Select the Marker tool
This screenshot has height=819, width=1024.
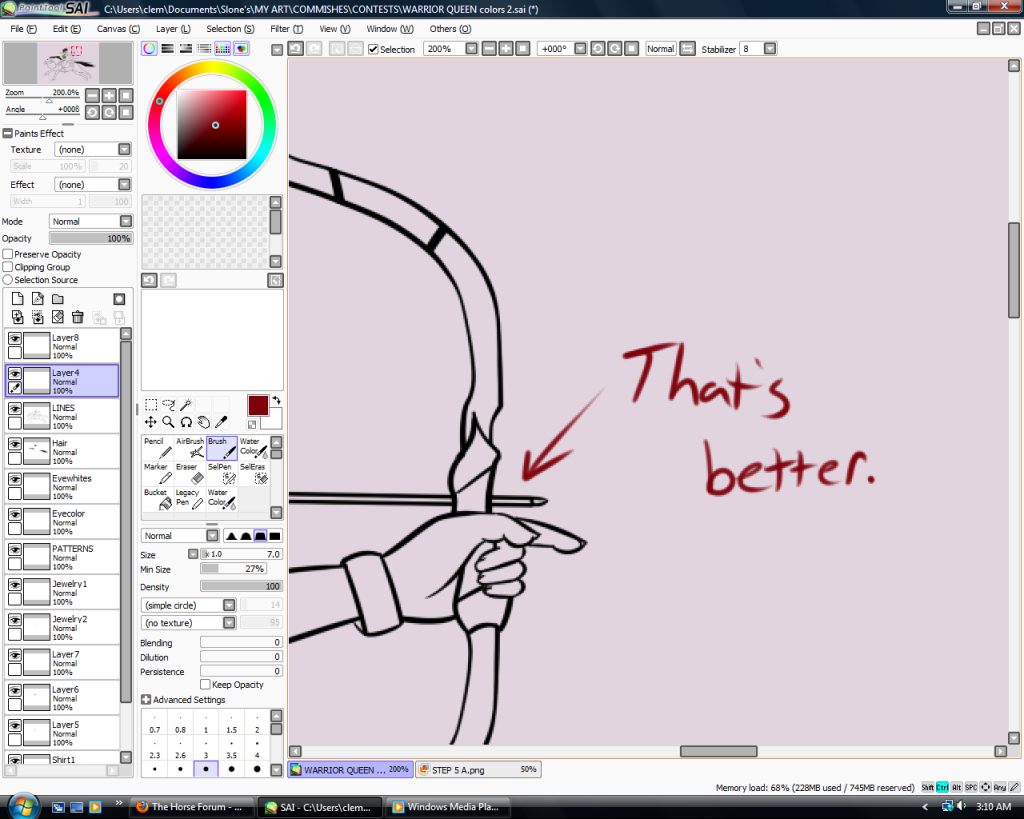tap(157, 474)
